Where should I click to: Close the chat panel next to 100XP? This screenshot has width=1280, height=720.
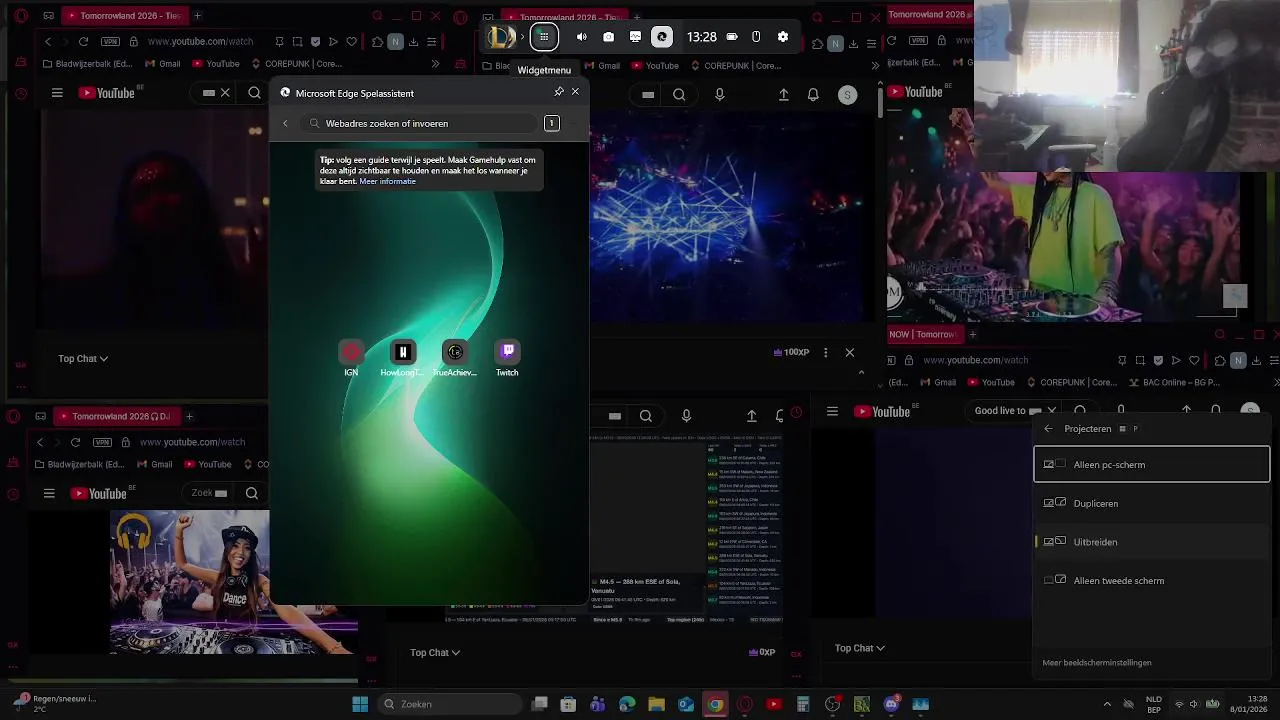click(850, 352)
